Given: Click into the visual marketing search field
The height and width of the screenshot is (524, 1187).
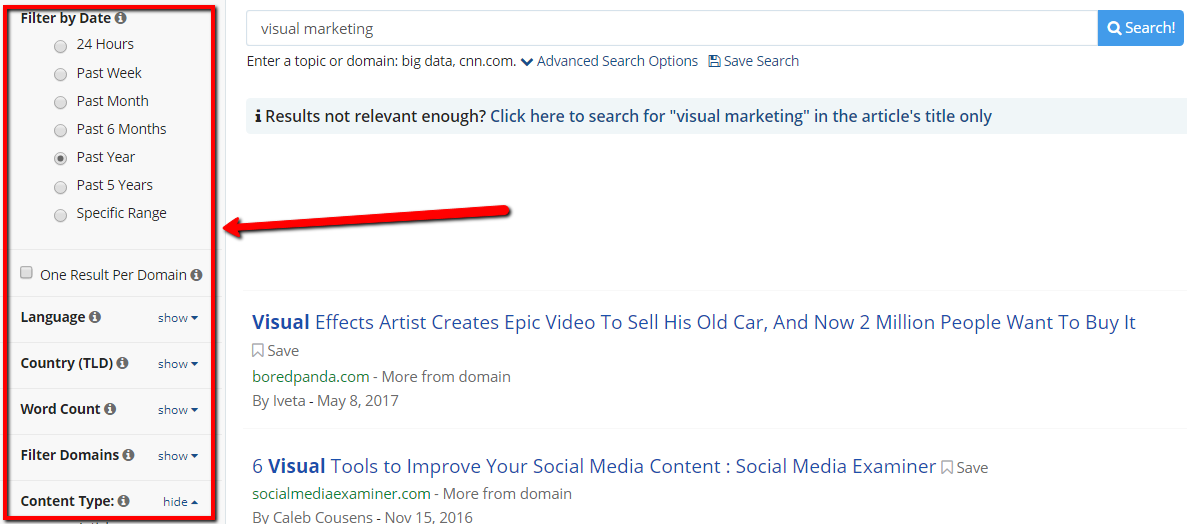Looking at the screenshot, I should point(670,29).
